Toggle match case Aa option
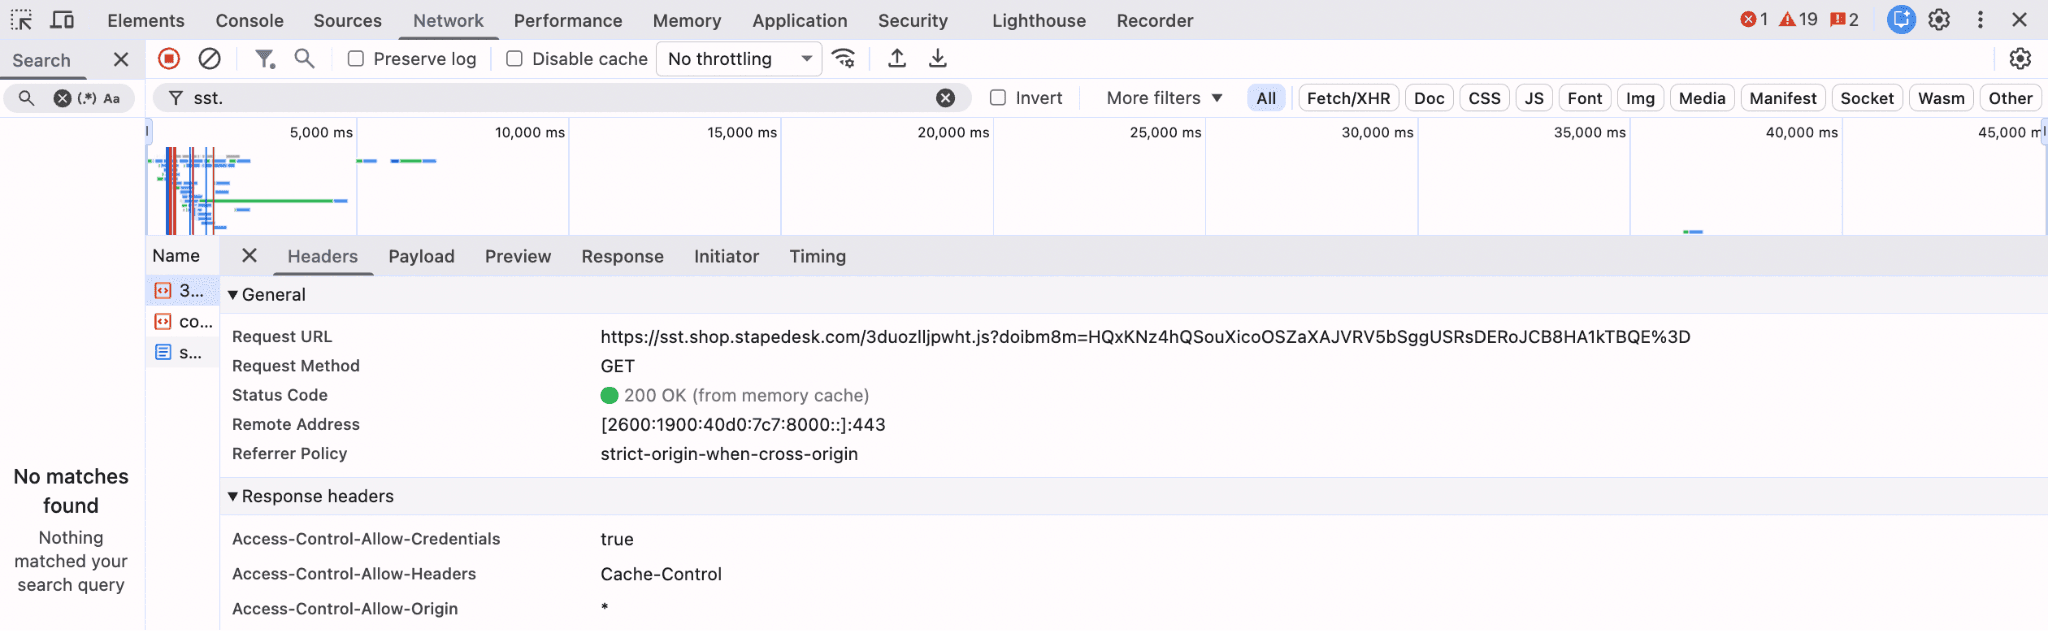Viewport: 2048px width, 631px height. (112, 98)
